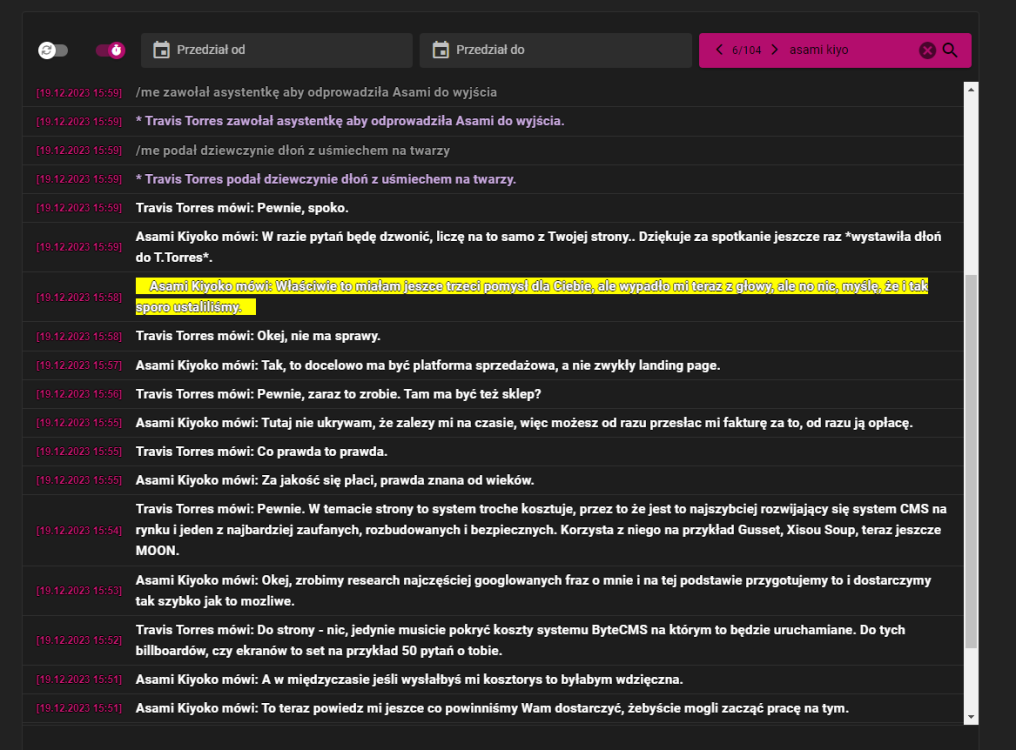Click scrollbar up arrow
This screenshot has height=750, width=1016.
[x=971, y=89]
